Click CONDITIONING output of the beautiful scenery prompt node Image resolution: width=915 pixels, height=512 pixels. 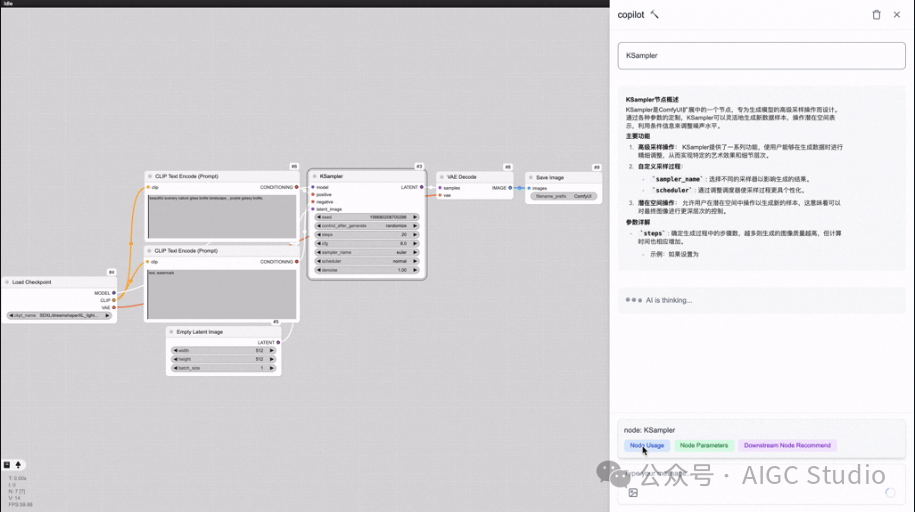[296, 187]
